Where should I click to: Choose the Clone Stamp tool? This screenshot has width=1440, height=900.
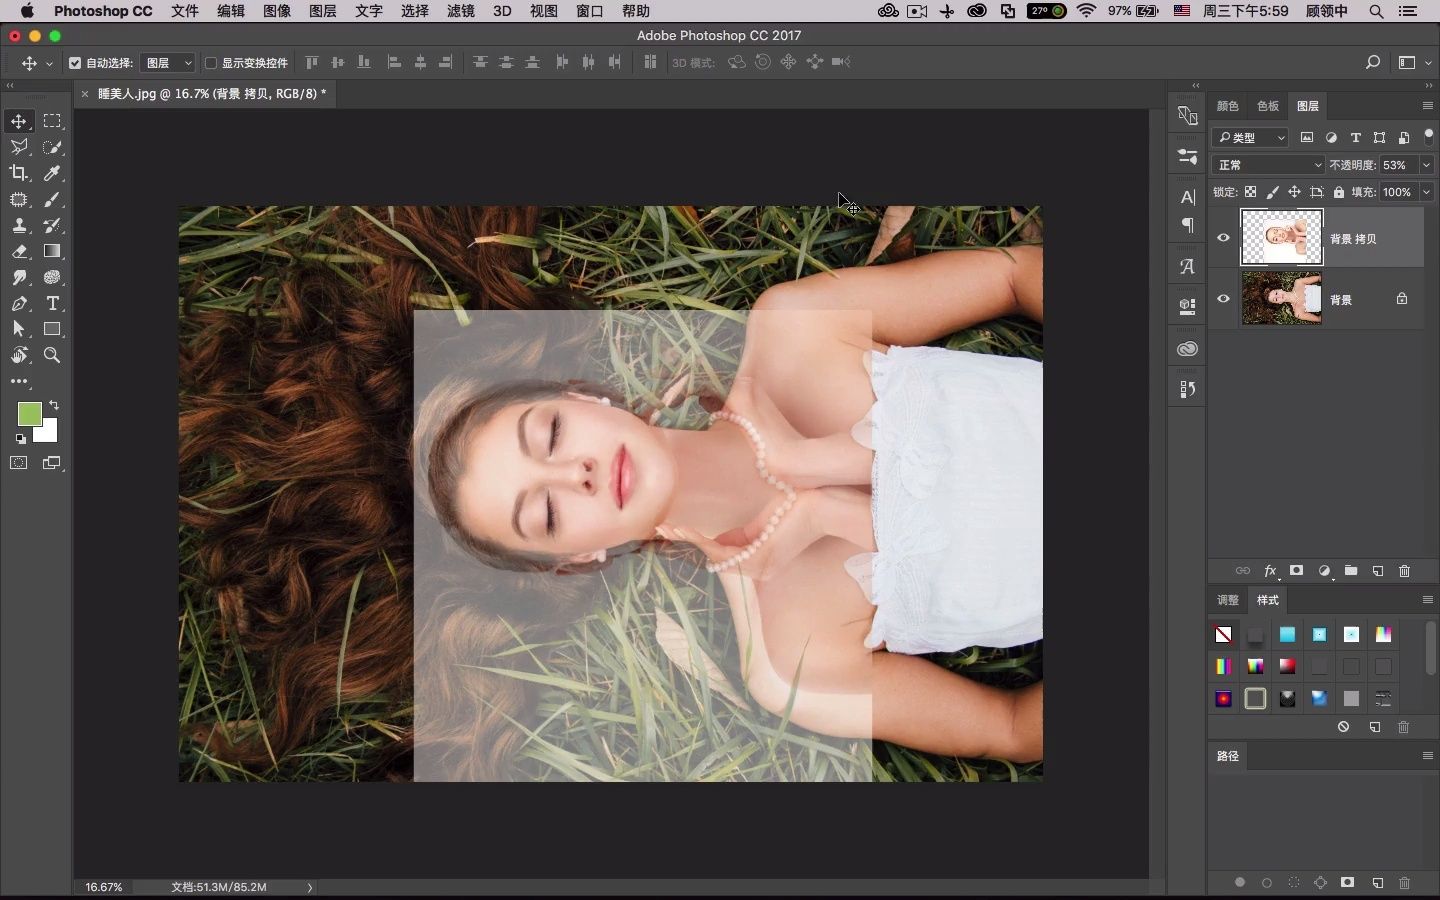pyautogui.click(x=19, y=225)
